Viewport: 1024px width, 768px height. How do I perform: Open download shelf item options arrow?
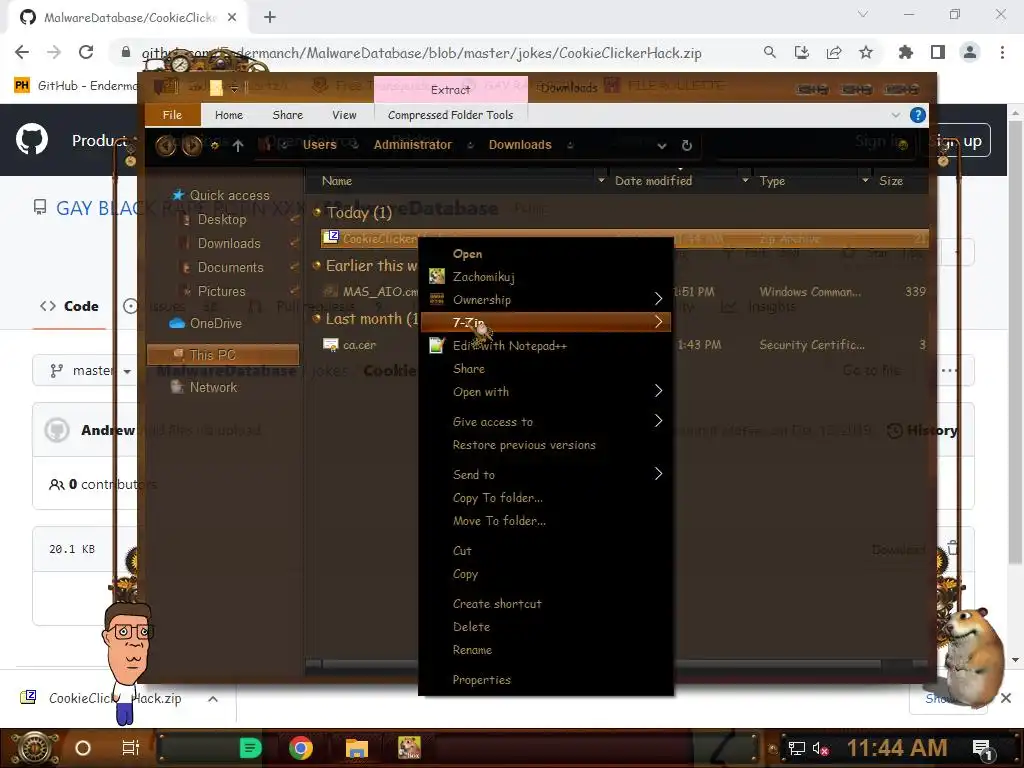point(213,699)
